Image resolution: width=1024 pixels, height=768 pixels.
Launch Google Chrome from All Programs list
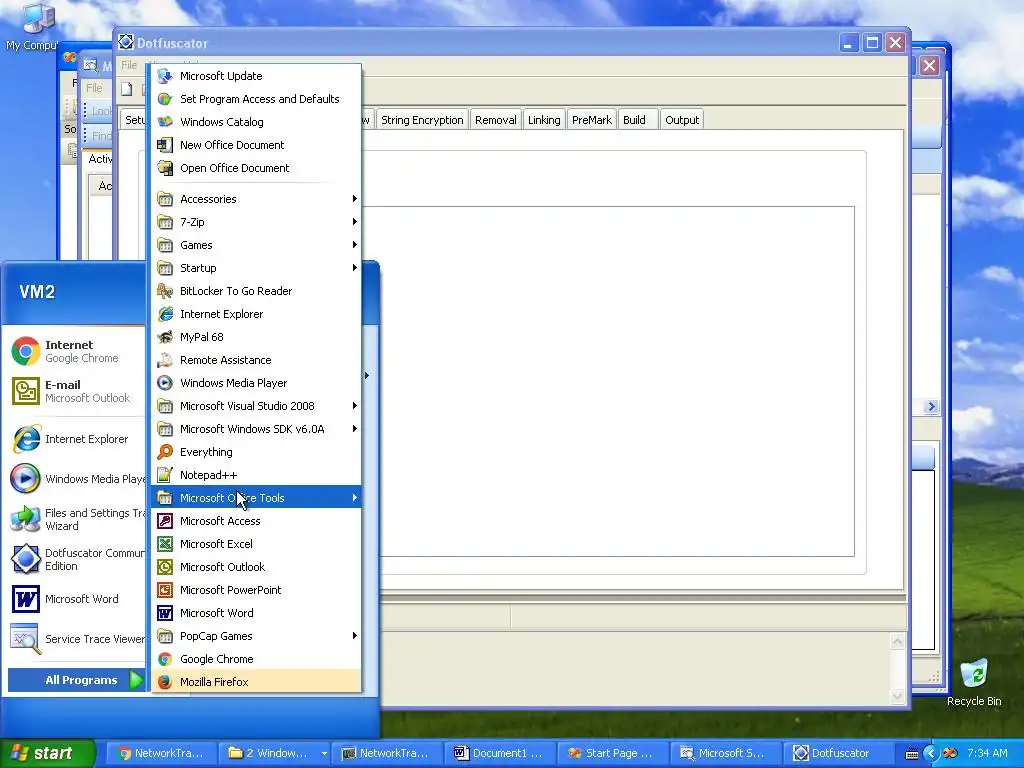click(x=256, y=659)
